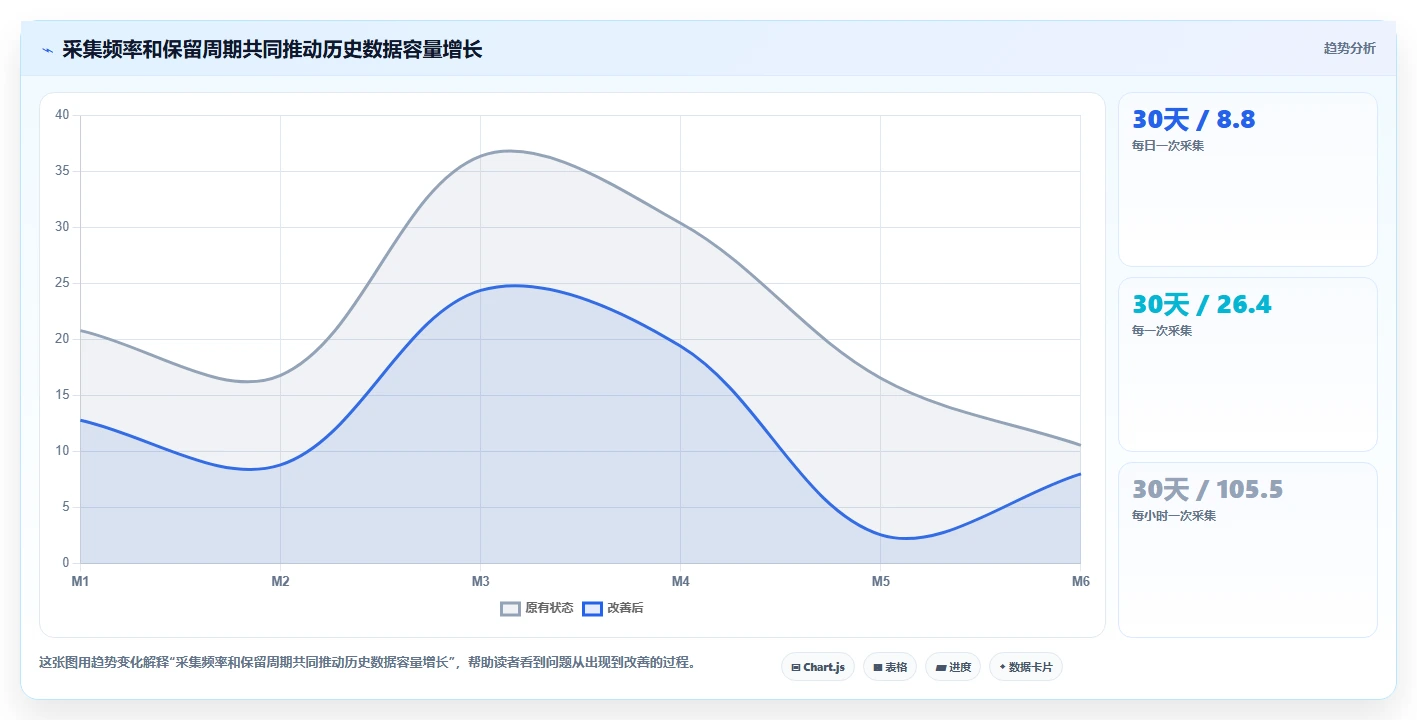1417x720 pixels.
Task: Click the M3 x-axis label
Action: click(x=480, y=581)
